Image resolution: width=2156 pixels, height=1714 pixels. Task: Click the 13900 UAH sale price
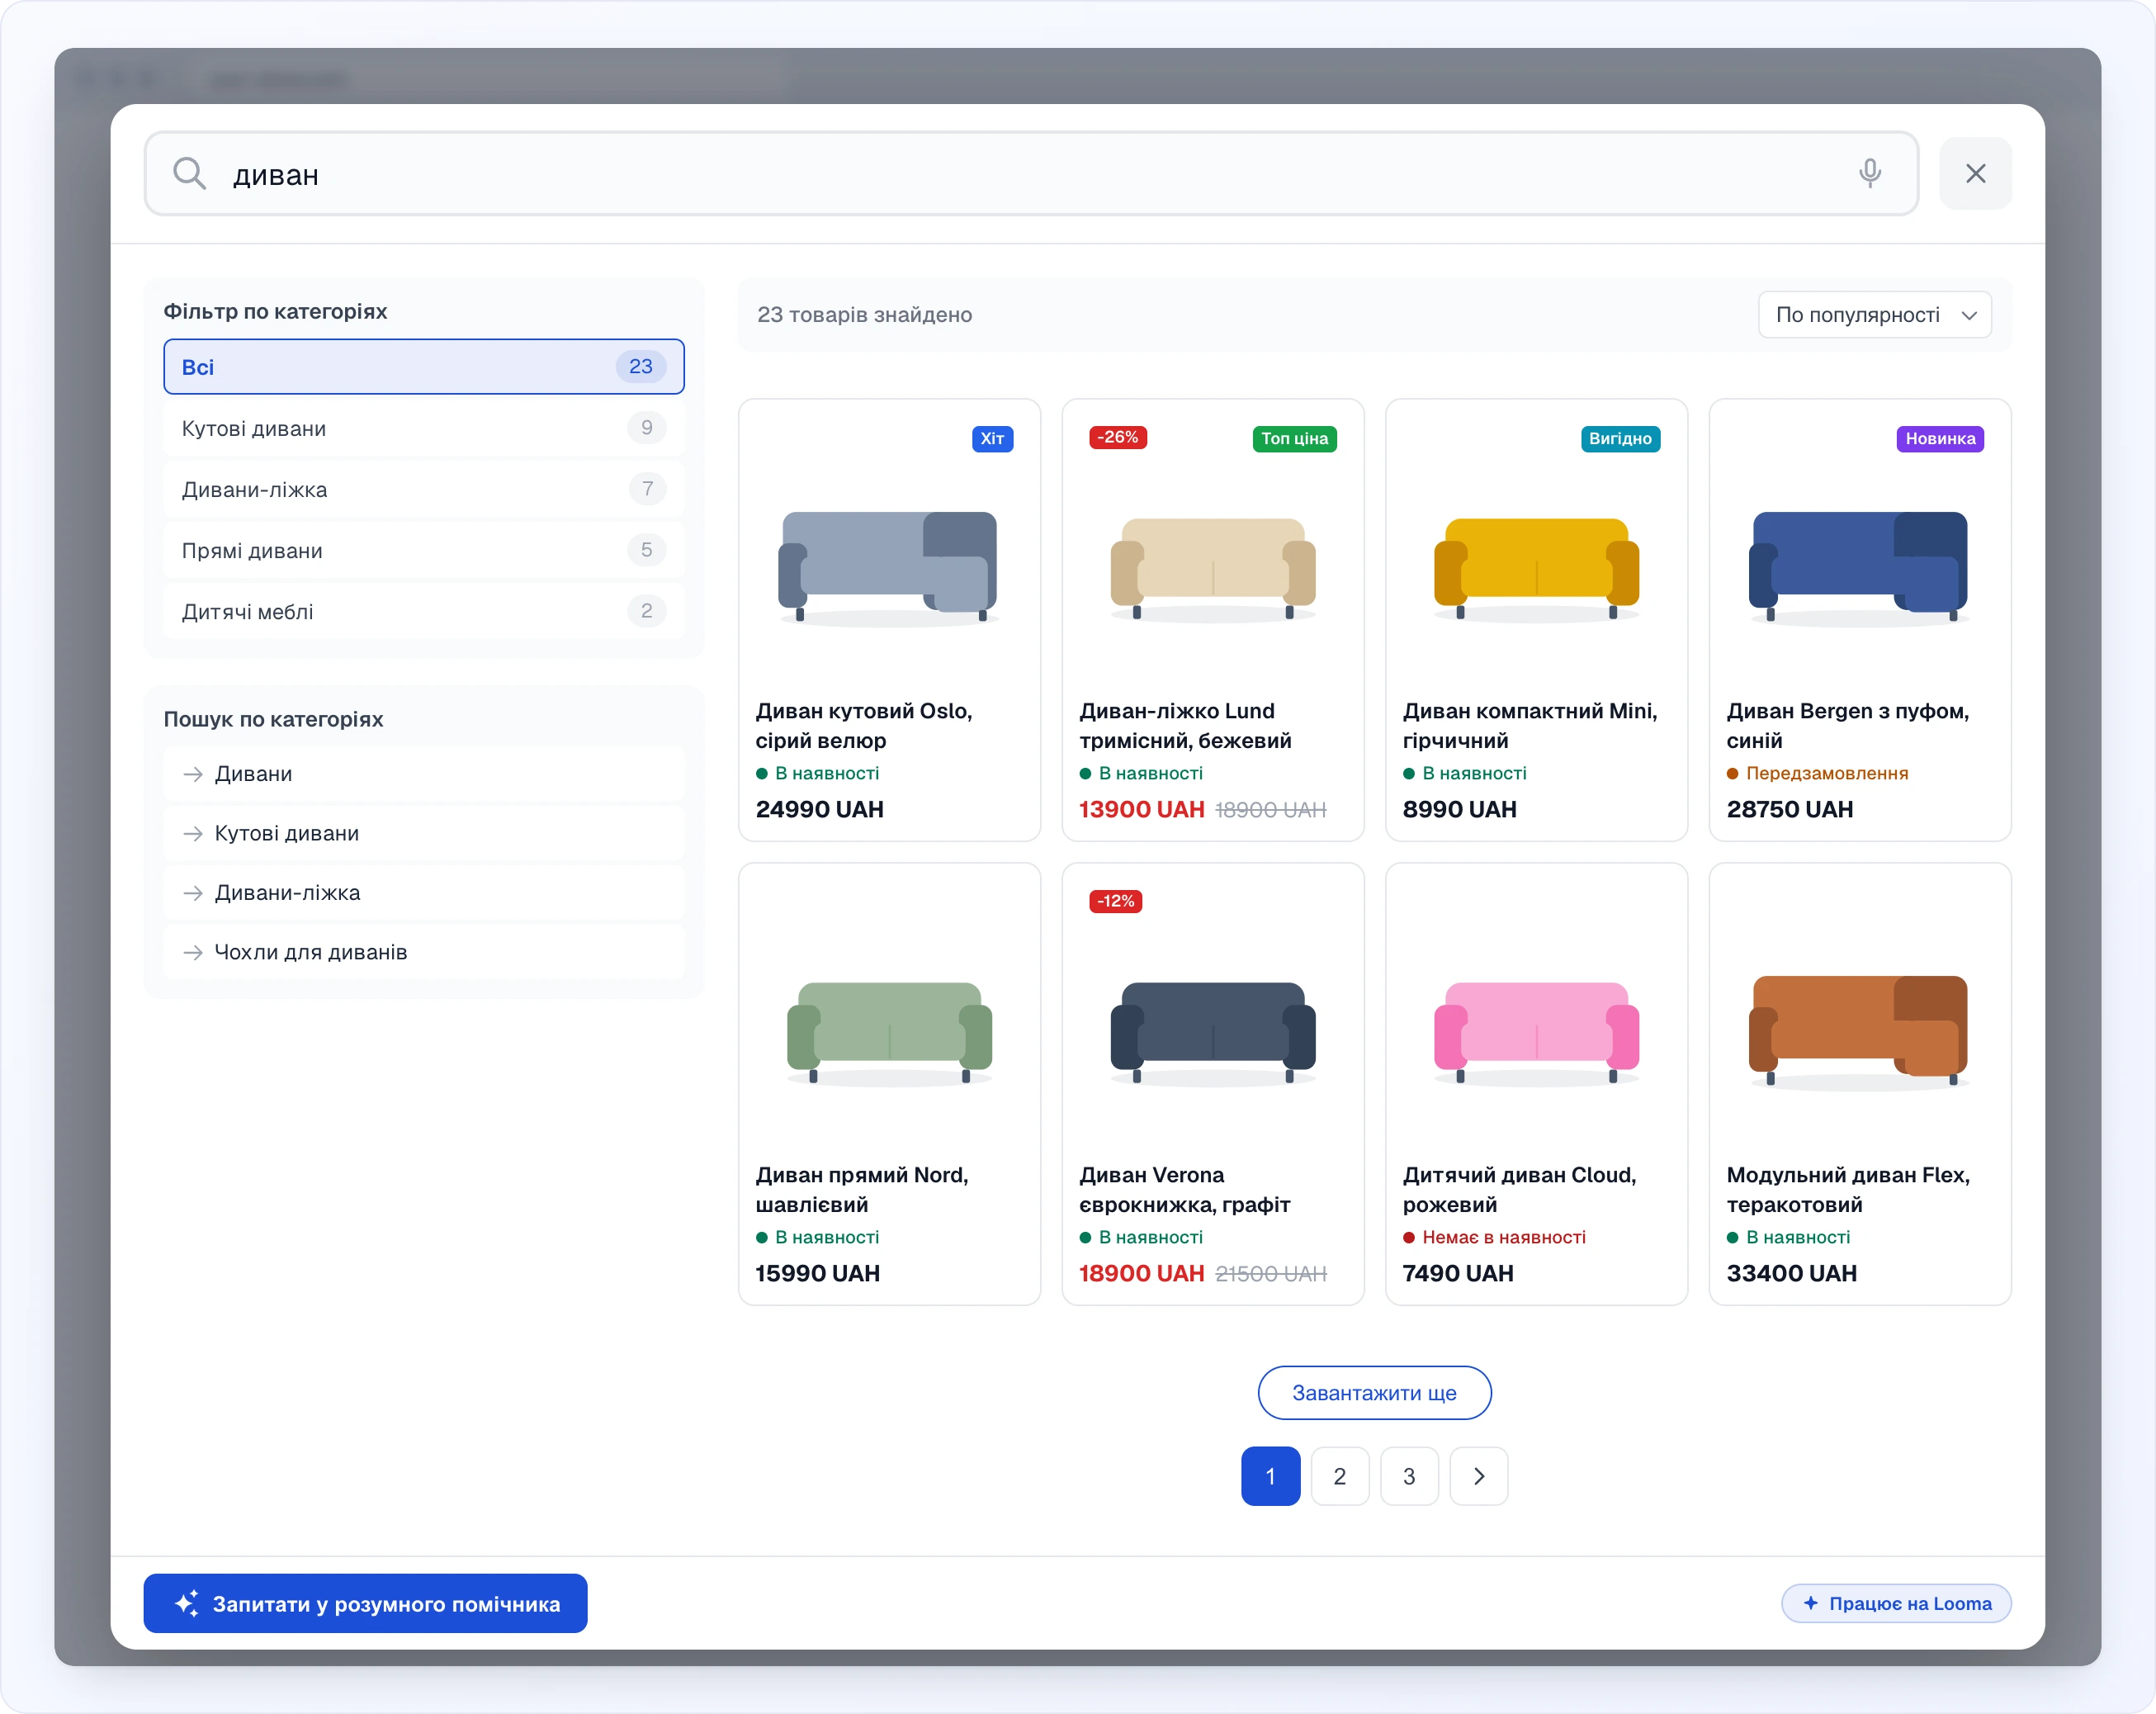click(1141, 809)
